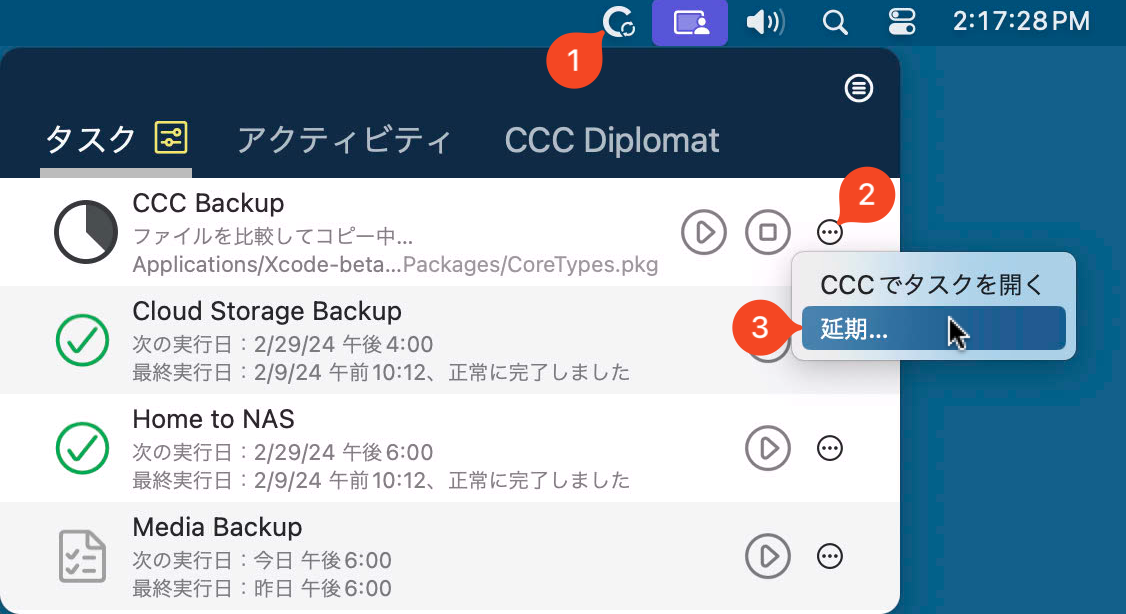Click Home to NAS 最終実行日 line
The image size is (1126, 614).
(381, 480)
